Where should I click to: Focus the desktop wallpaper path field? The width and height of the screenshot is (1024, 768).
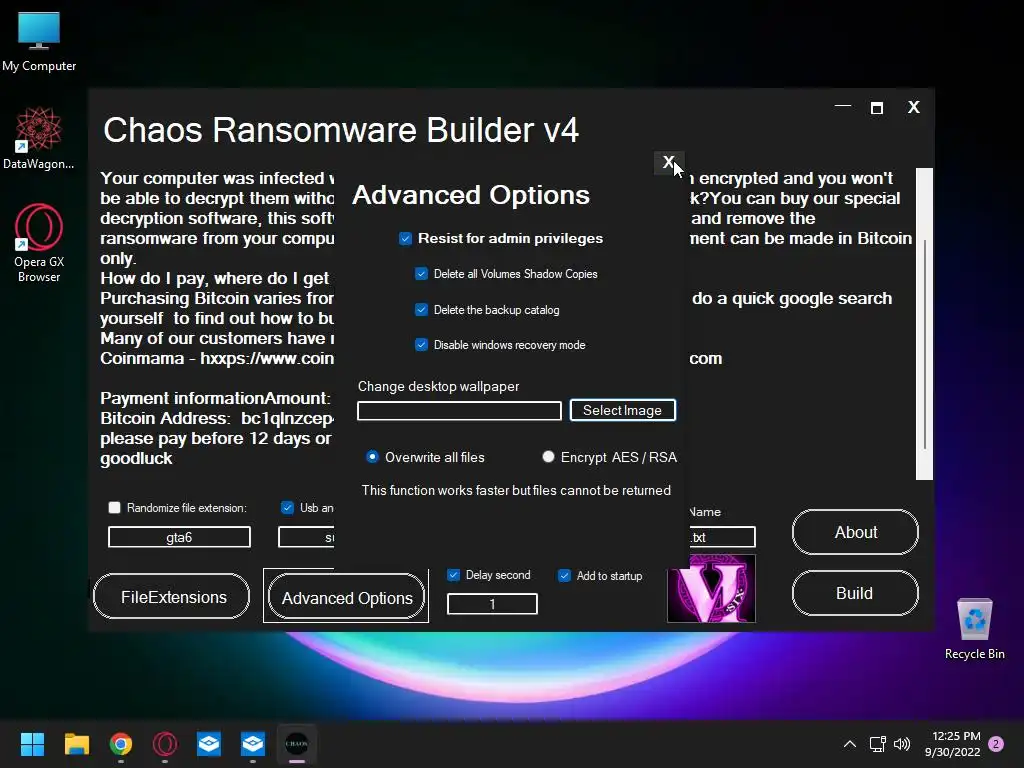click(459, 411)
